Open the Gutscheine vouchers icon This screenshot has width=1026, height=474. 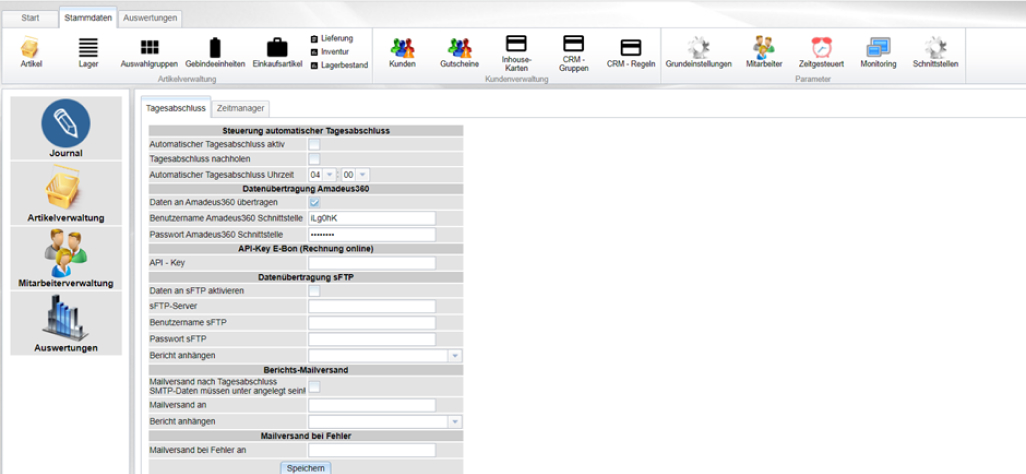click(x=459, y=49)
